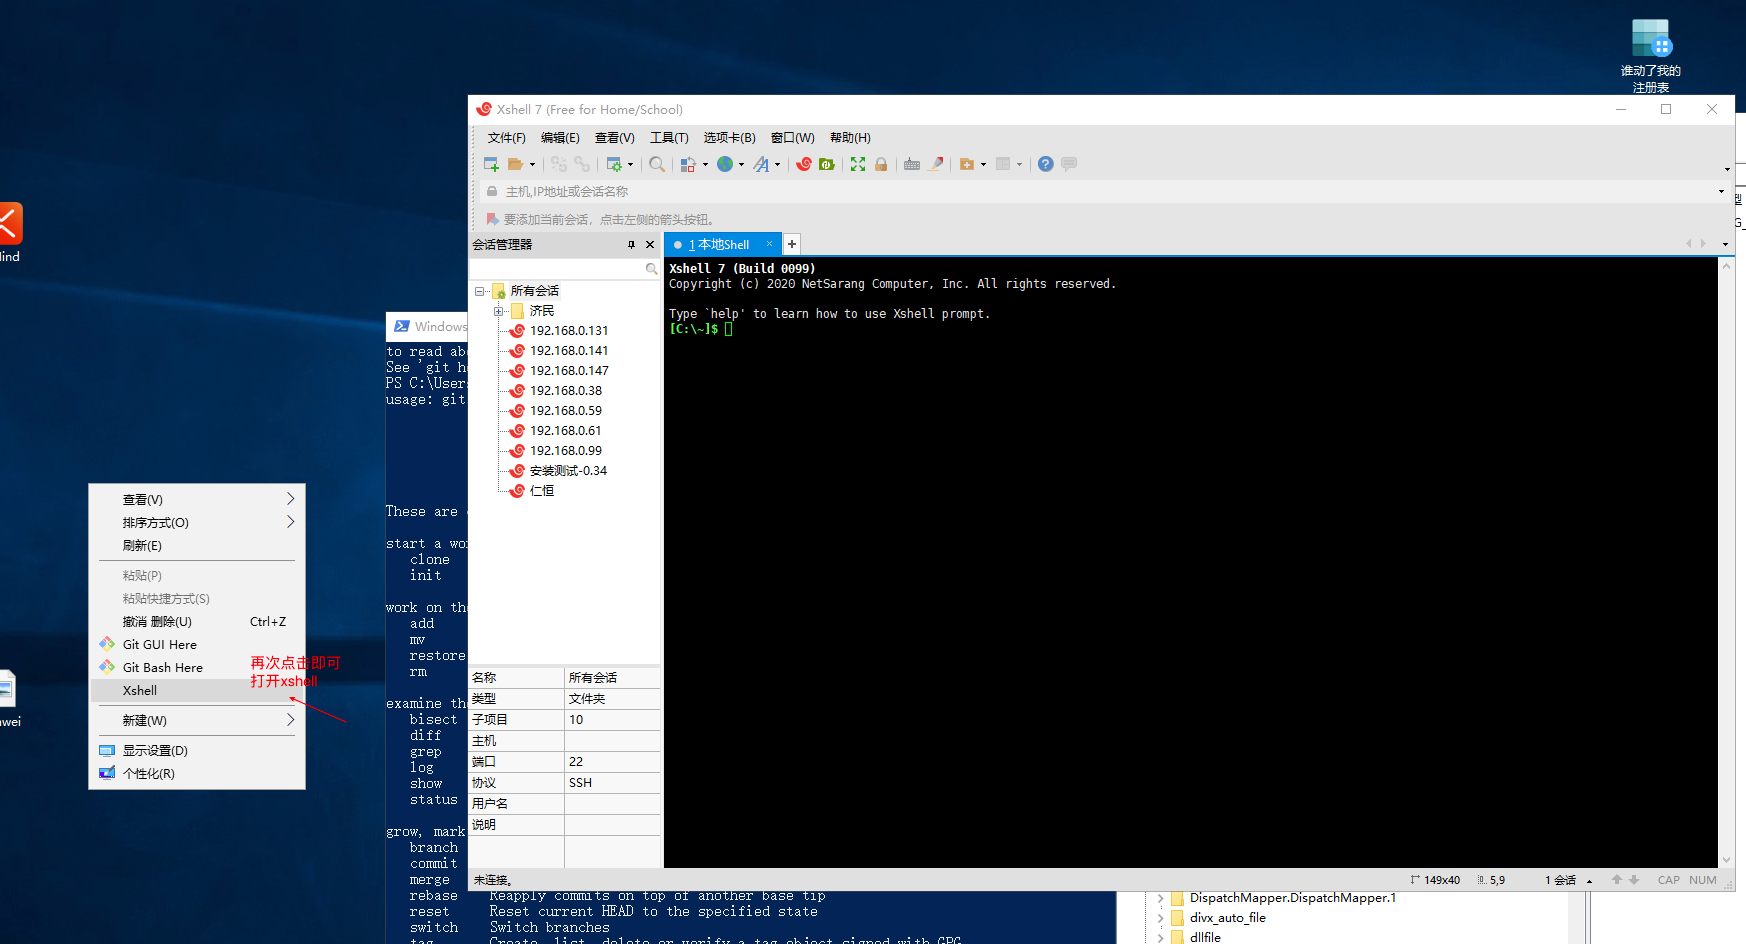Select session 192.168.0.99

(x=566, y=451)
